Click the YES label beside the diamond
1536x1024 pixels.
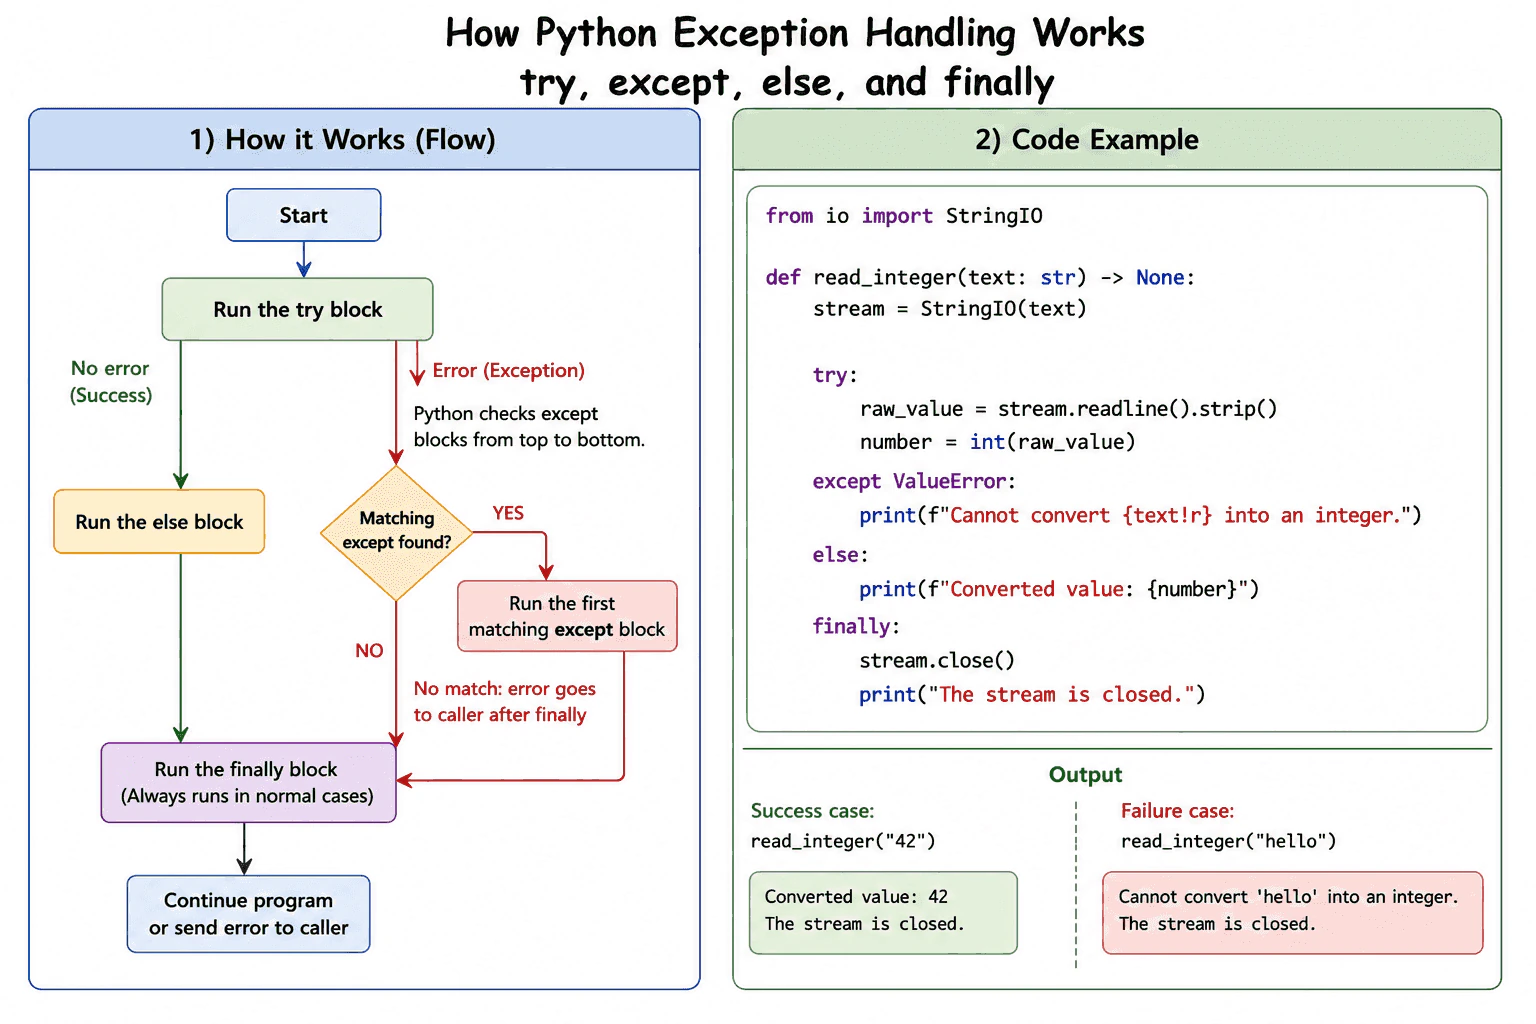508,513
